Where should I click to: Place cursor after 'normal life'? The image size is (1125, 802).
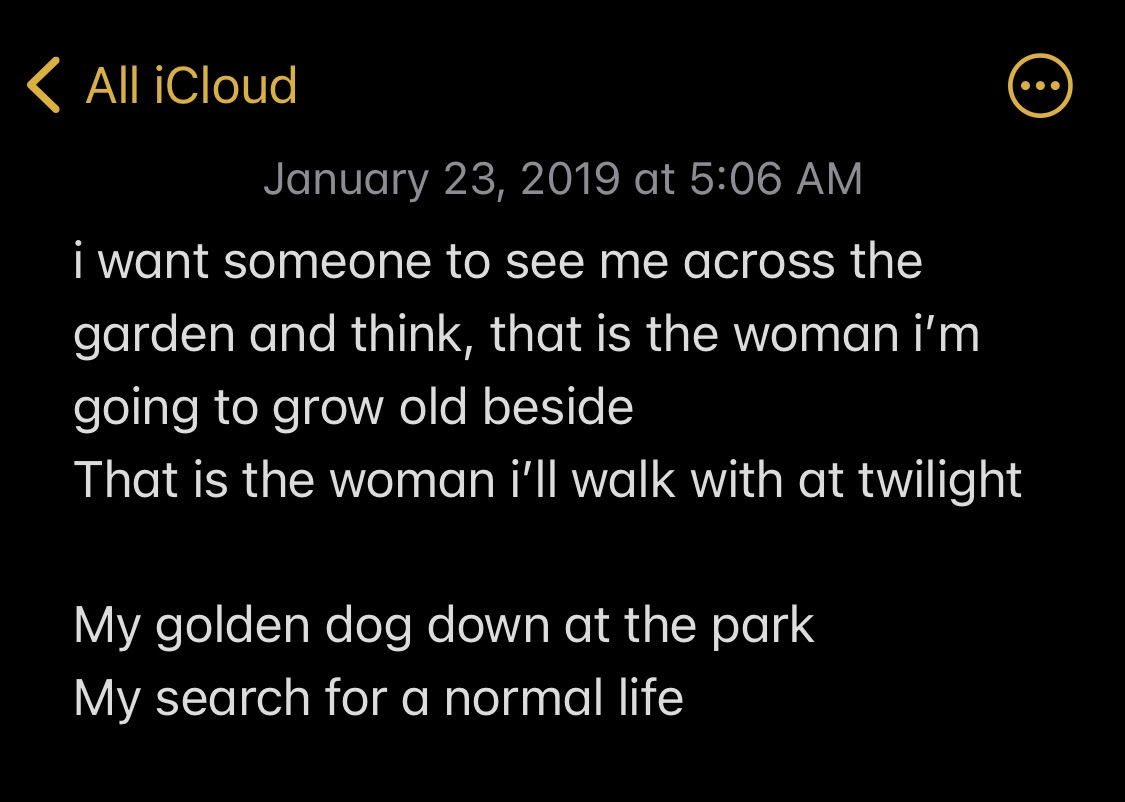[686, 697]
